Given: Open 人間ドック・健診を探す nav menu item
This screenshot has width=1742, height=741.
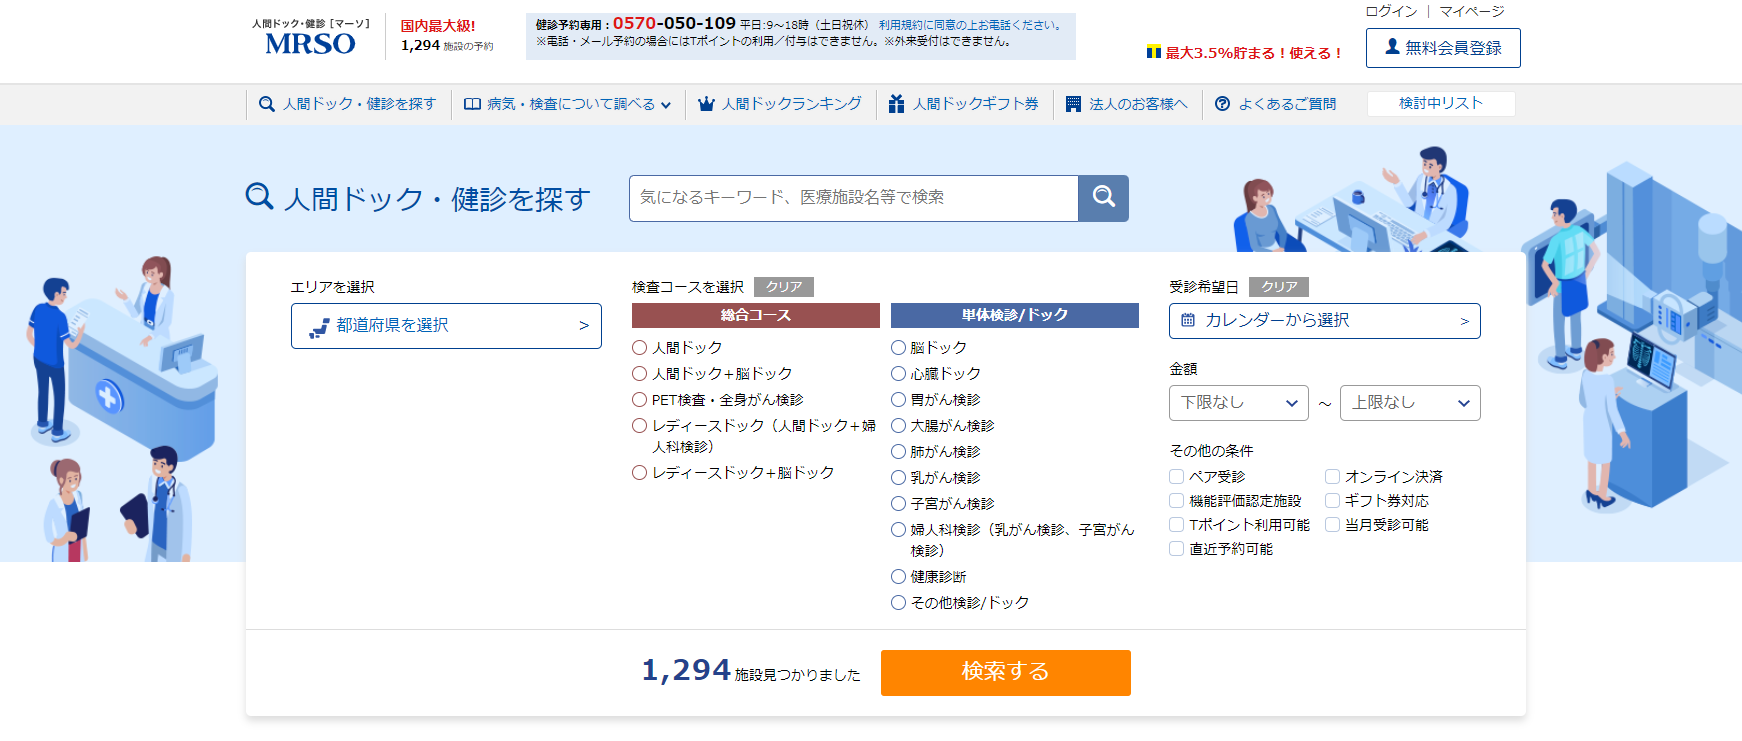Looking at the screenshot, I should click(x=348, y=104).
